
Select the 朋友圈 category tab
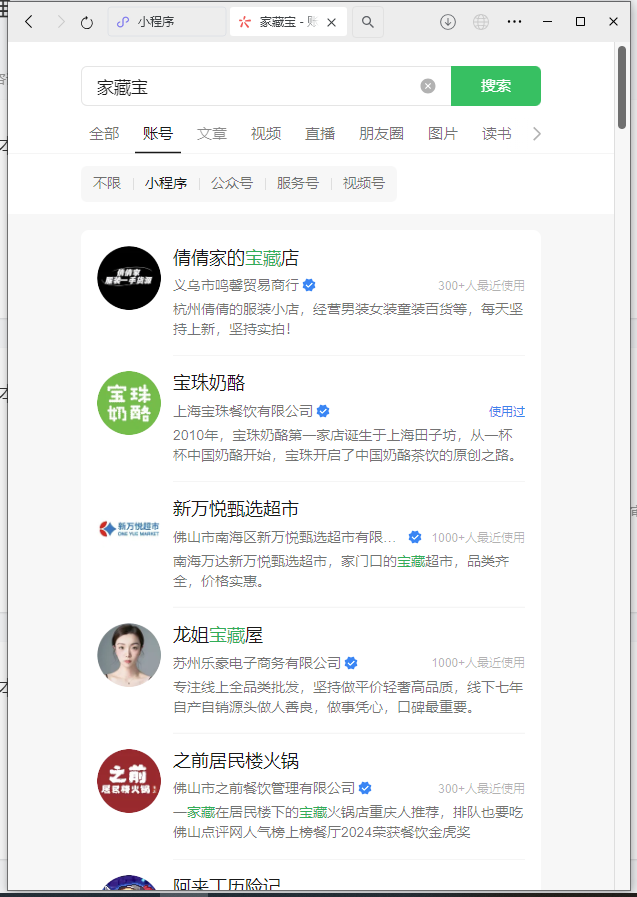[381, 134]
